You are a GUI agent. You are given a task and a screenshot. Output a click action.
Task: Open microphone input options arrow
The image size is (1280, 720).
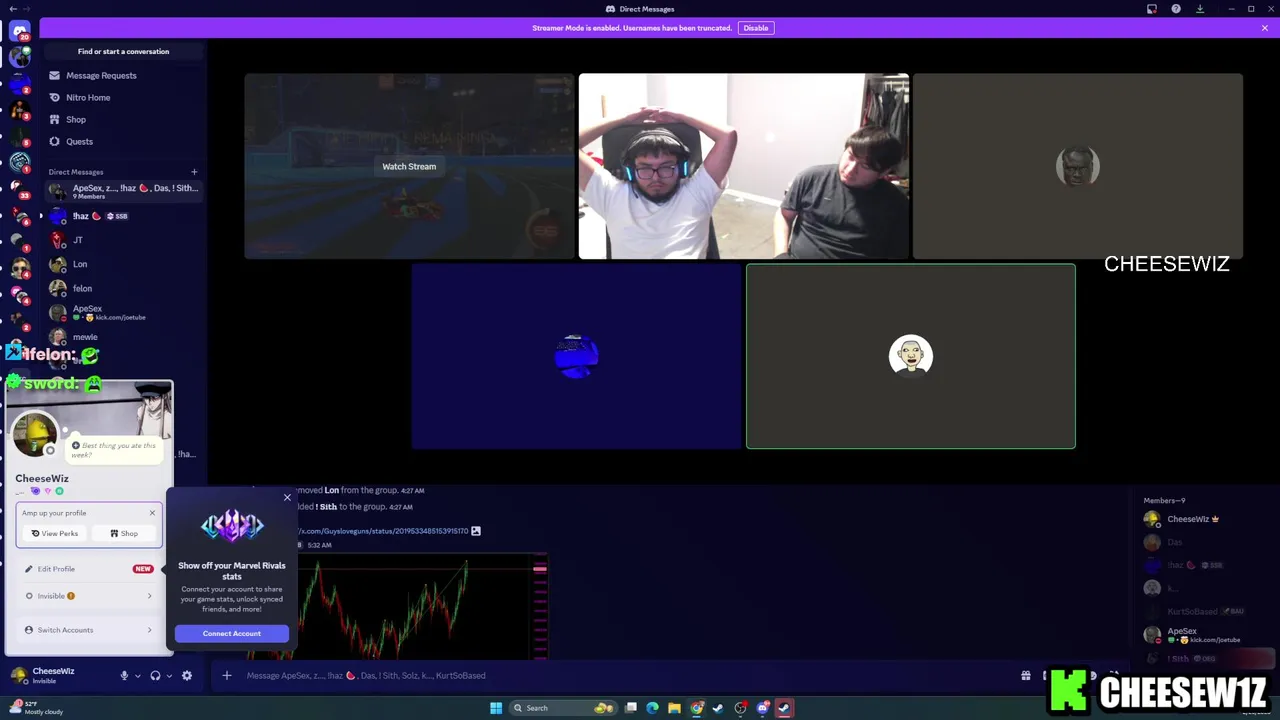(138, 676)
